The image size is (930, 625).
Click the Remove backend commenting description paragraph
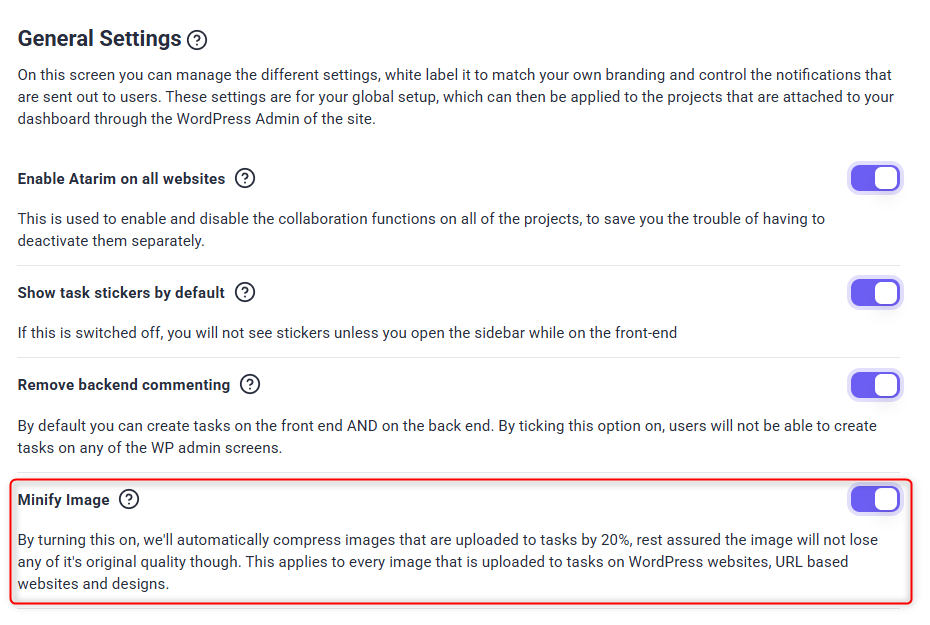point(446,436)
